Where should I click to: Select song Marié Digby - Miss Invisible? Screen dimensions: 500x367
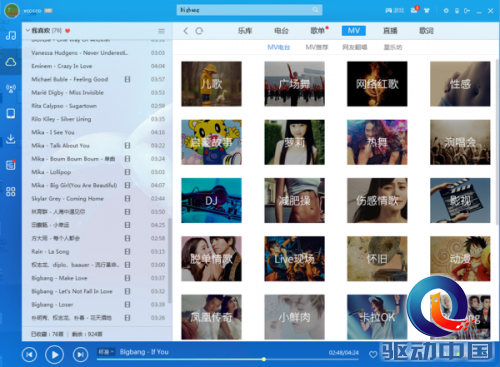(x=97, y=92)
